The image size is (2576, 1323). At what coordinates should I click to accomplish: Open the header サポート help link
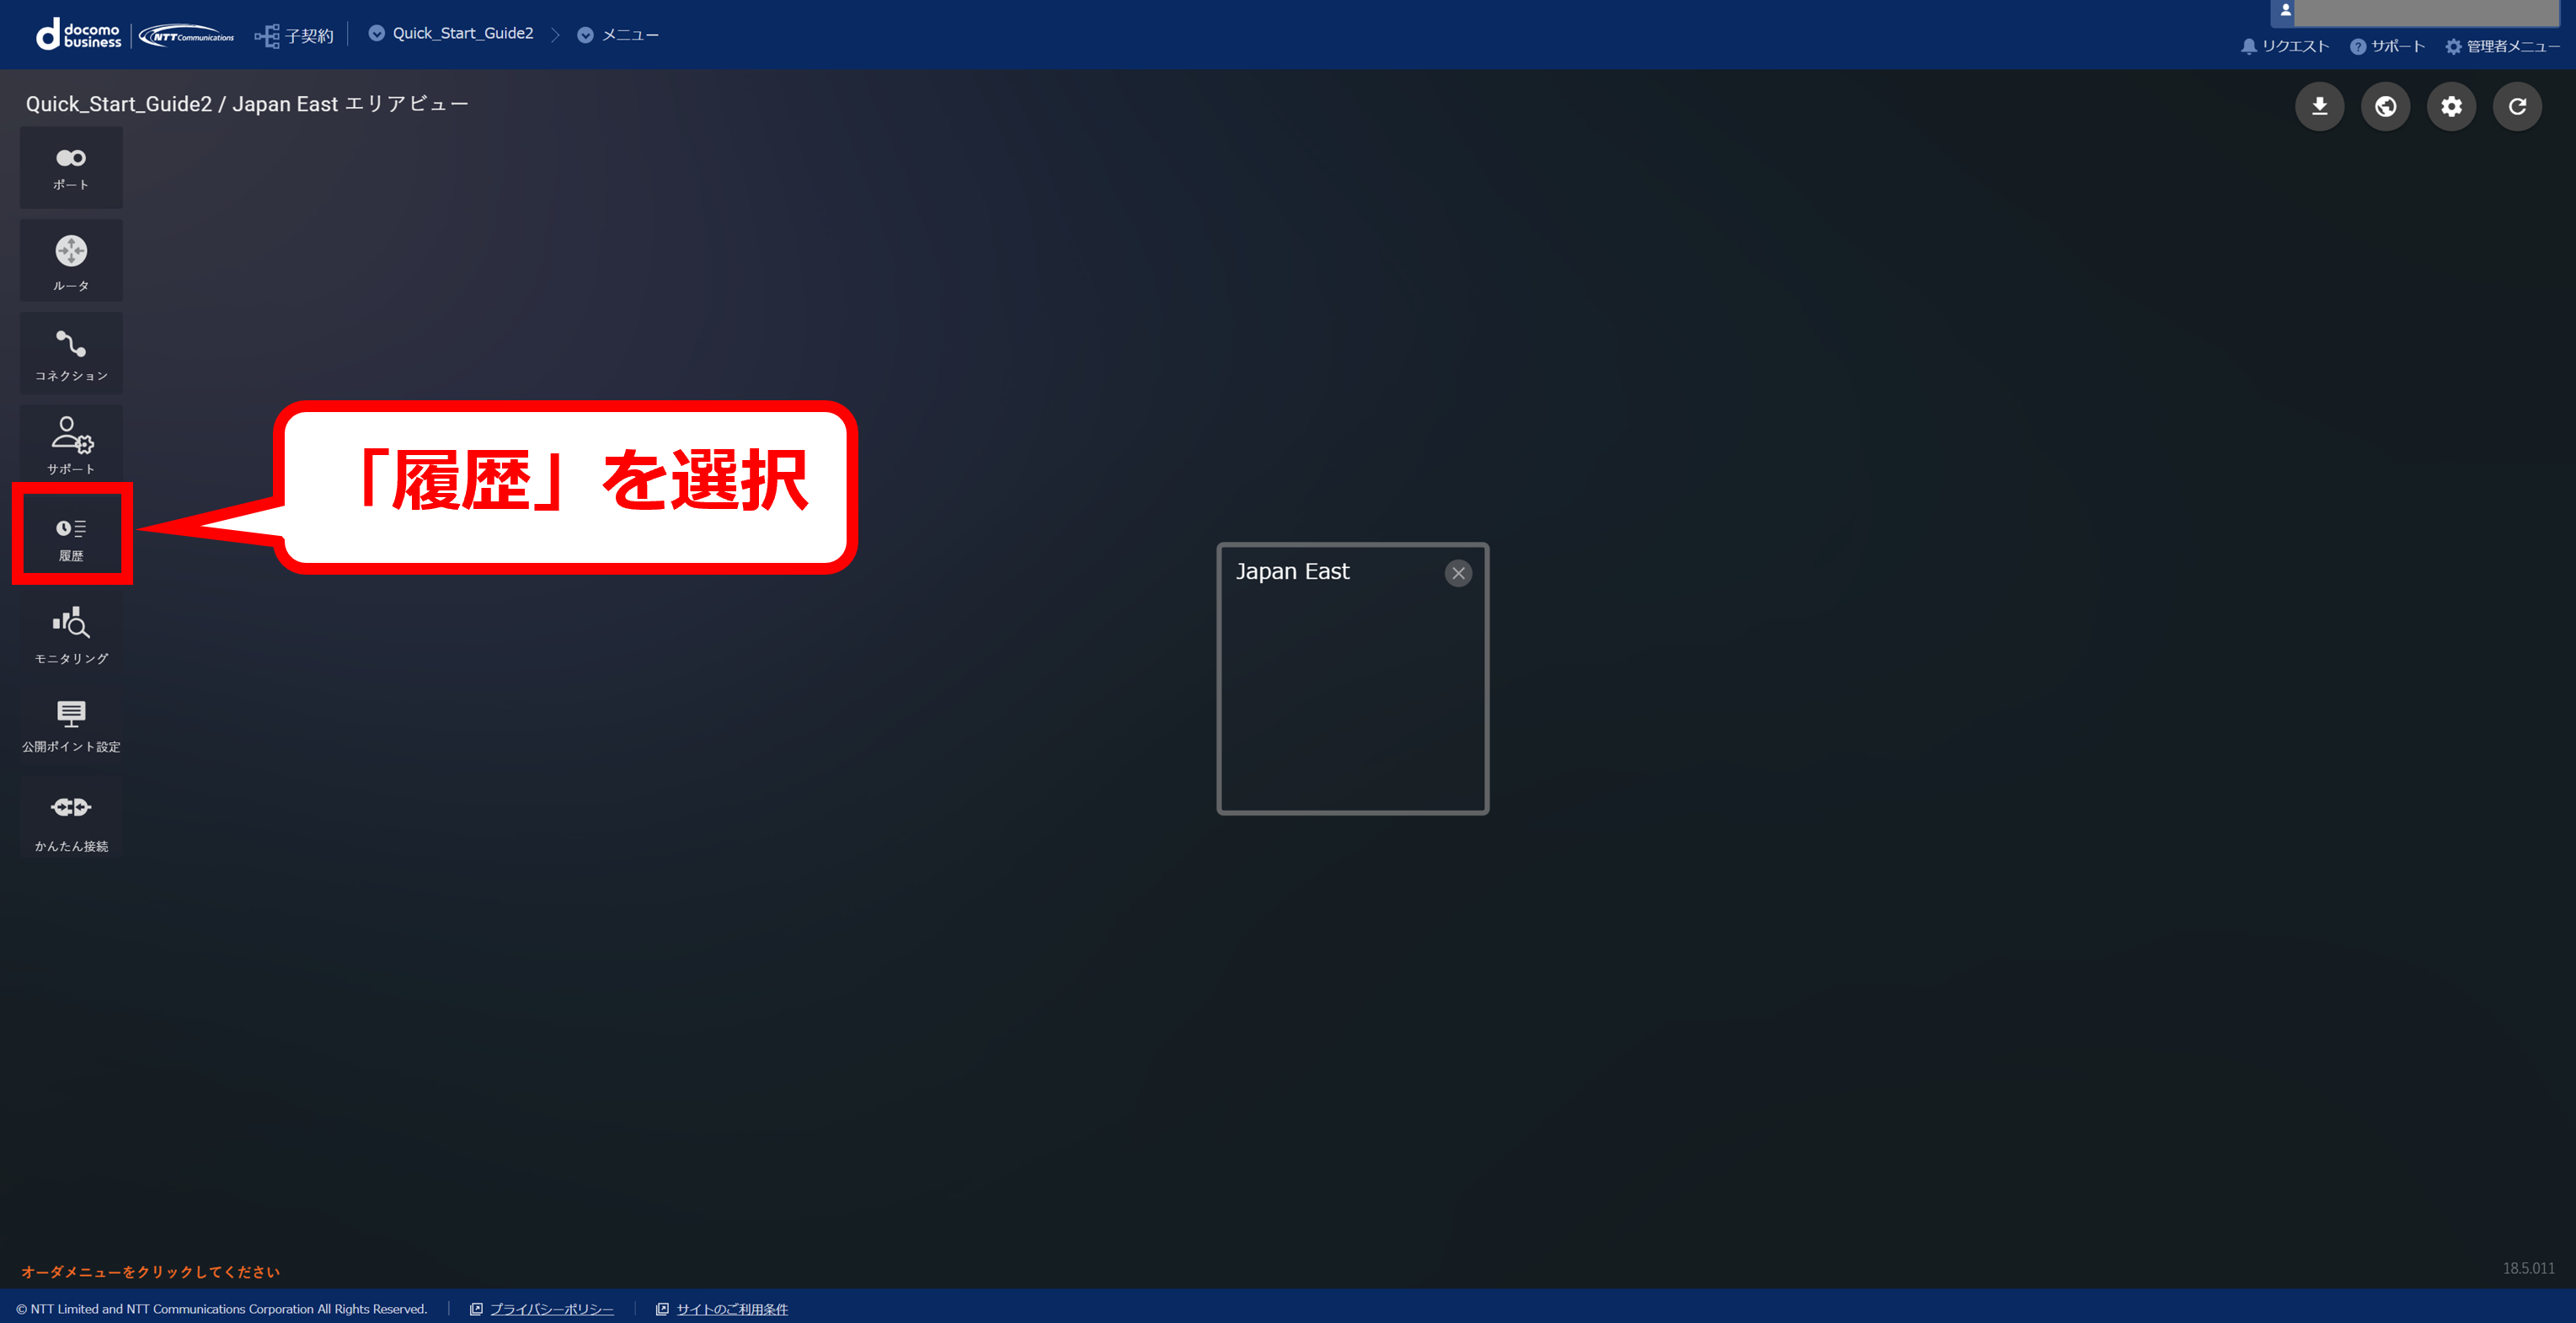point(2387,46)
